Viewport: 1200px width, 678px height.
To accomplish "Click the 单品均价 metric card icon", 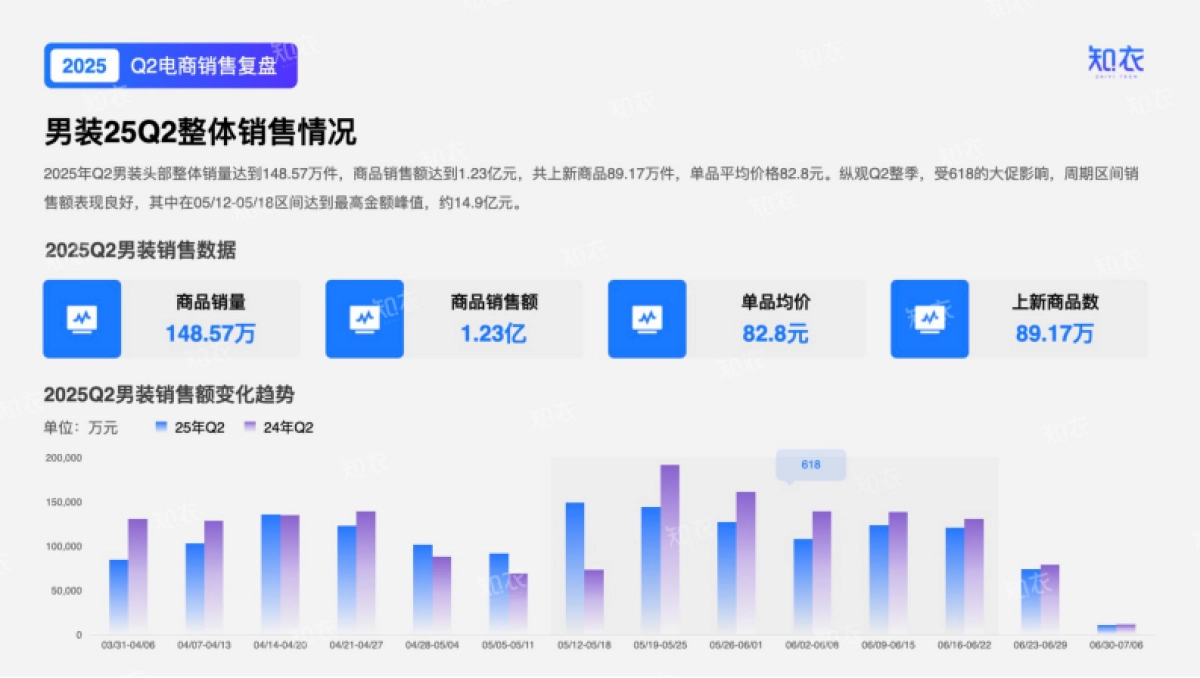I will [x=646, y=319].
